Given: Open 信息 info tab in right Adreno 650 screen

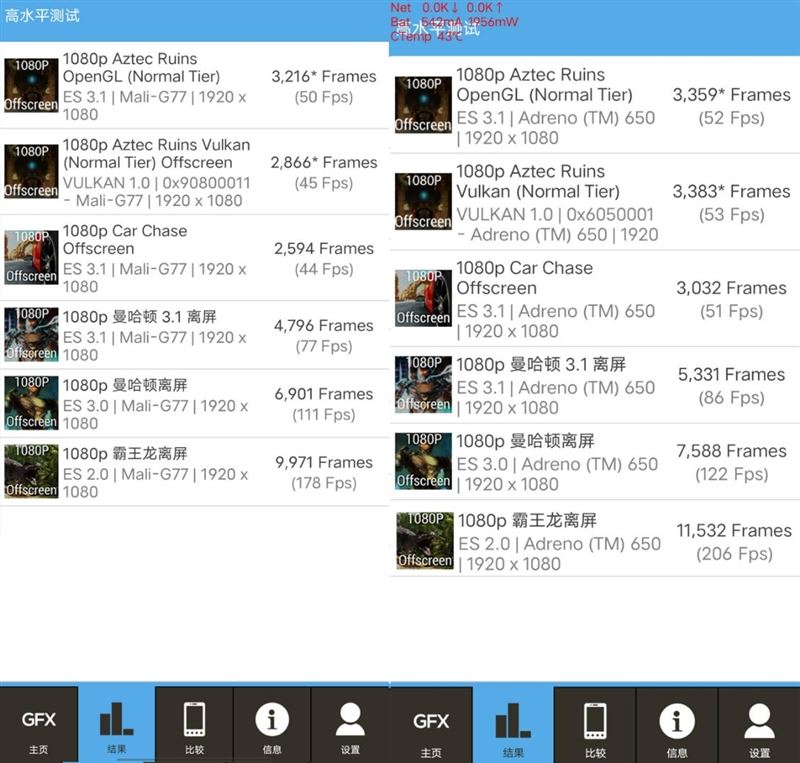Looking at the screenshot, I should tap(677, 725).
